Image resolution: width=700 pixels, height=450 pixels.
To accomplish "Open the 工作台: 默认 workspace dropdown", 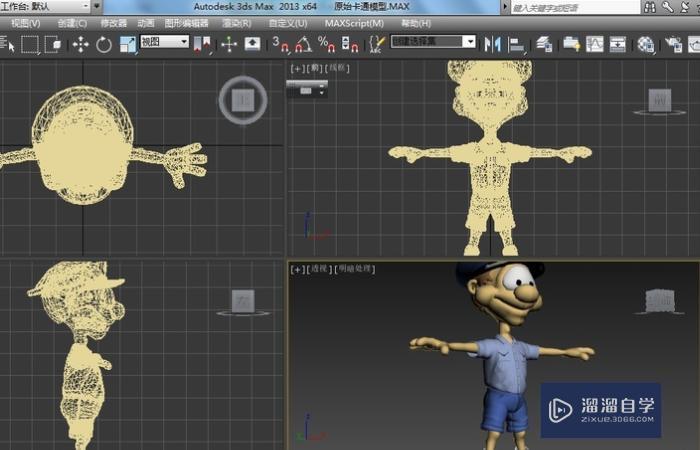I will pos(45,7).
